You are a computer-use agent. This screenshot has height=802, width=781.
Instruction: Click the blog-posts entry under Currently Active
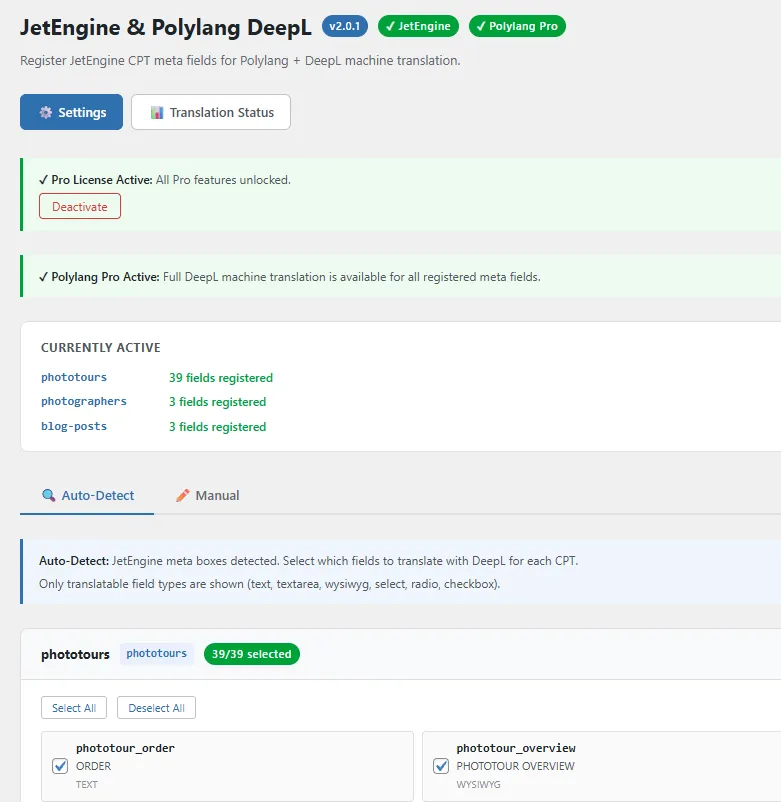(x=74, y=427)
